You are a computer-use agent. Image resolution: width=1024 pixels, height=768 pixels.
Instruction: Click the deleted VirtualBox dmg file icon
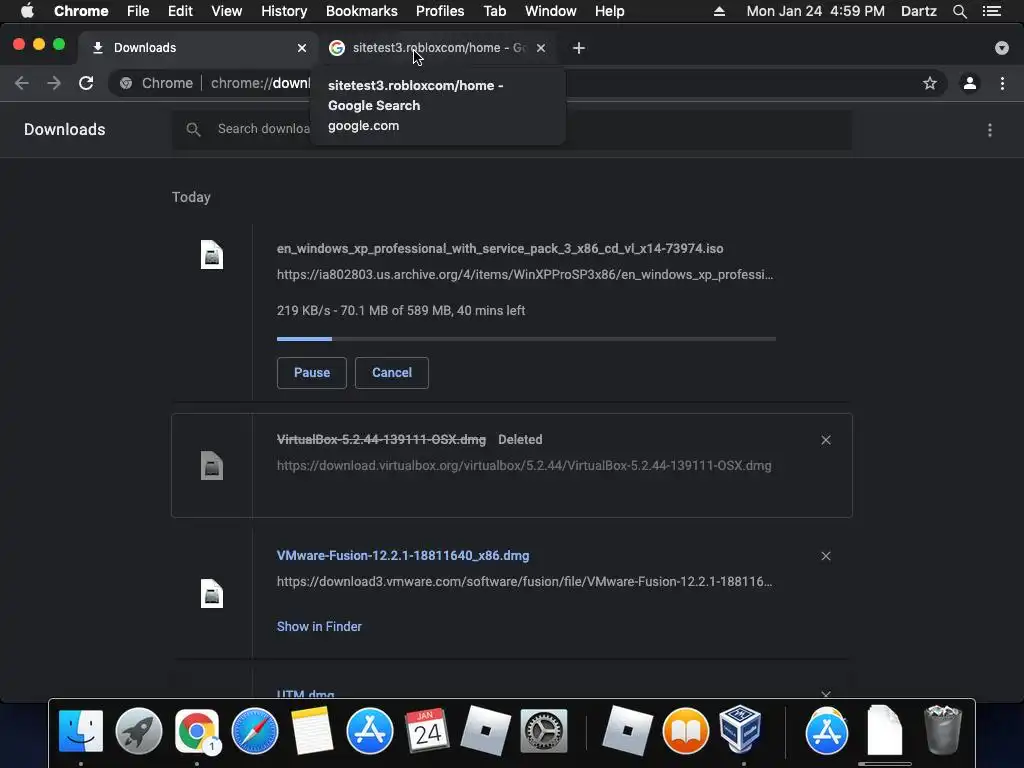click(212, 466)
